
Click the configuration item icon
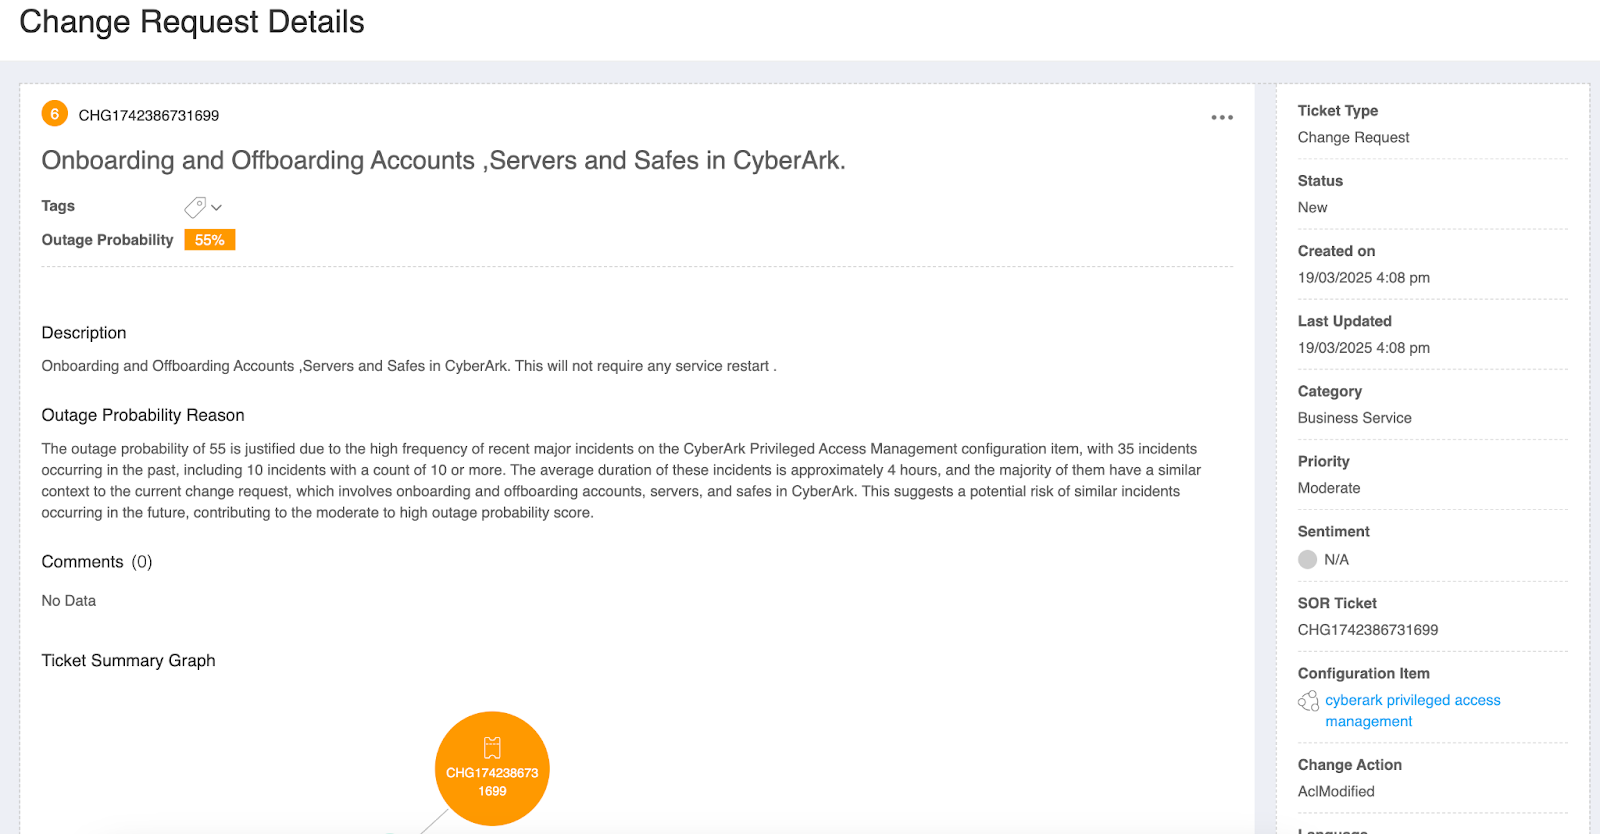1308,701
